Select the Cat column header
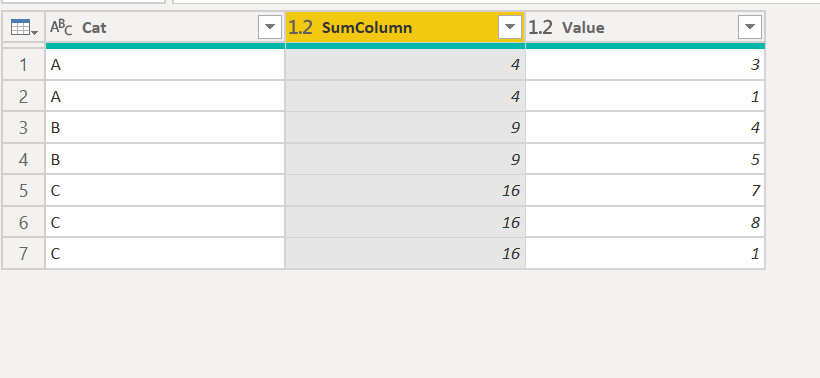The height and width of the screenshot is (378, 820). (165, 27)
